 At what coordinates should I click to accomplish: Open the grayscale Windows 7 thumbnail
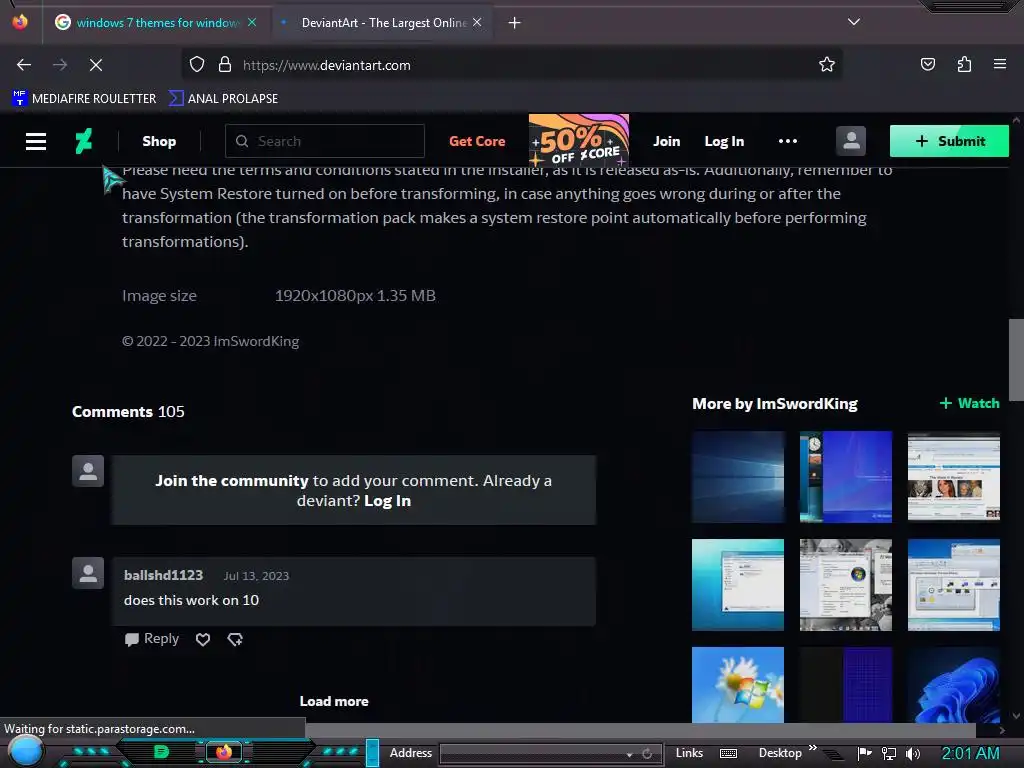(x=846, y=585)
